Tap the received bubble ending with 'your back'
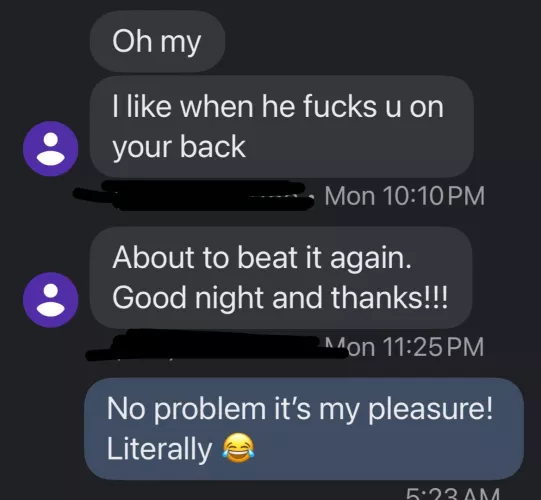Screen dimensions: 541x500 [282, 127]
